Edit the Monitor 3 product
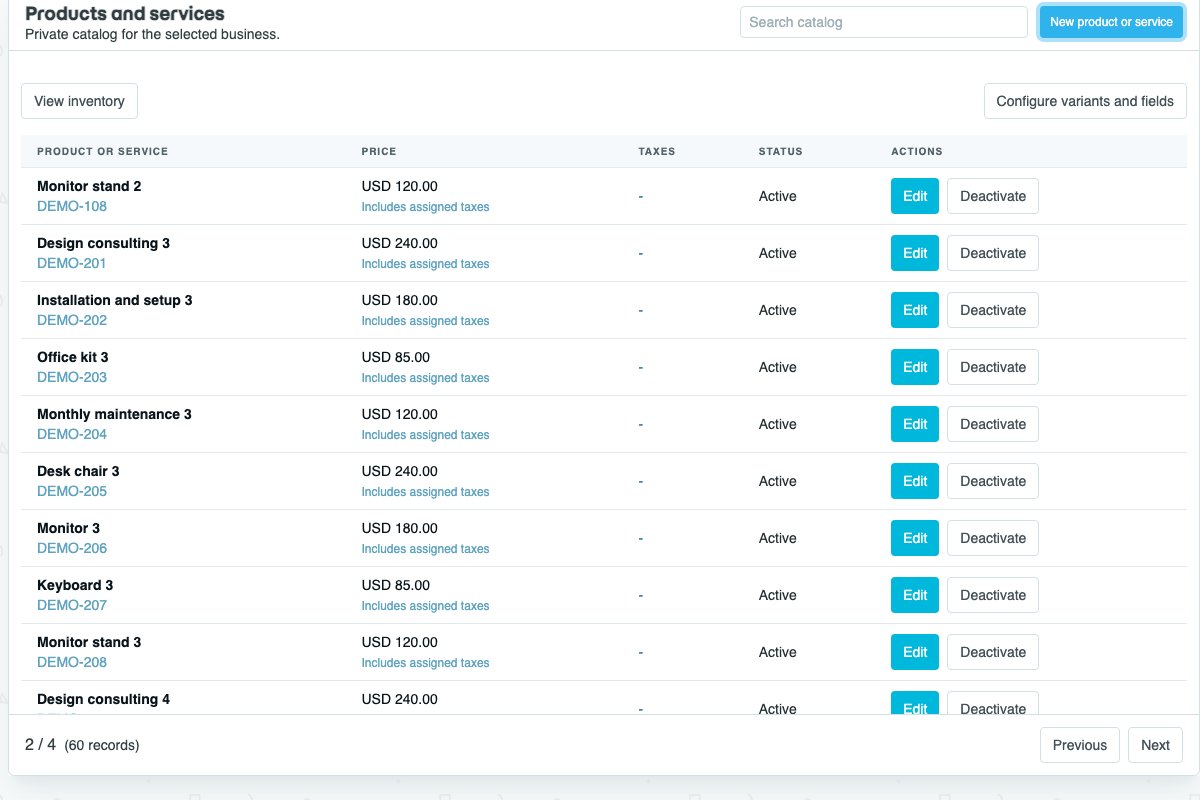This screenshot has height=800, width=1200. 915,538
